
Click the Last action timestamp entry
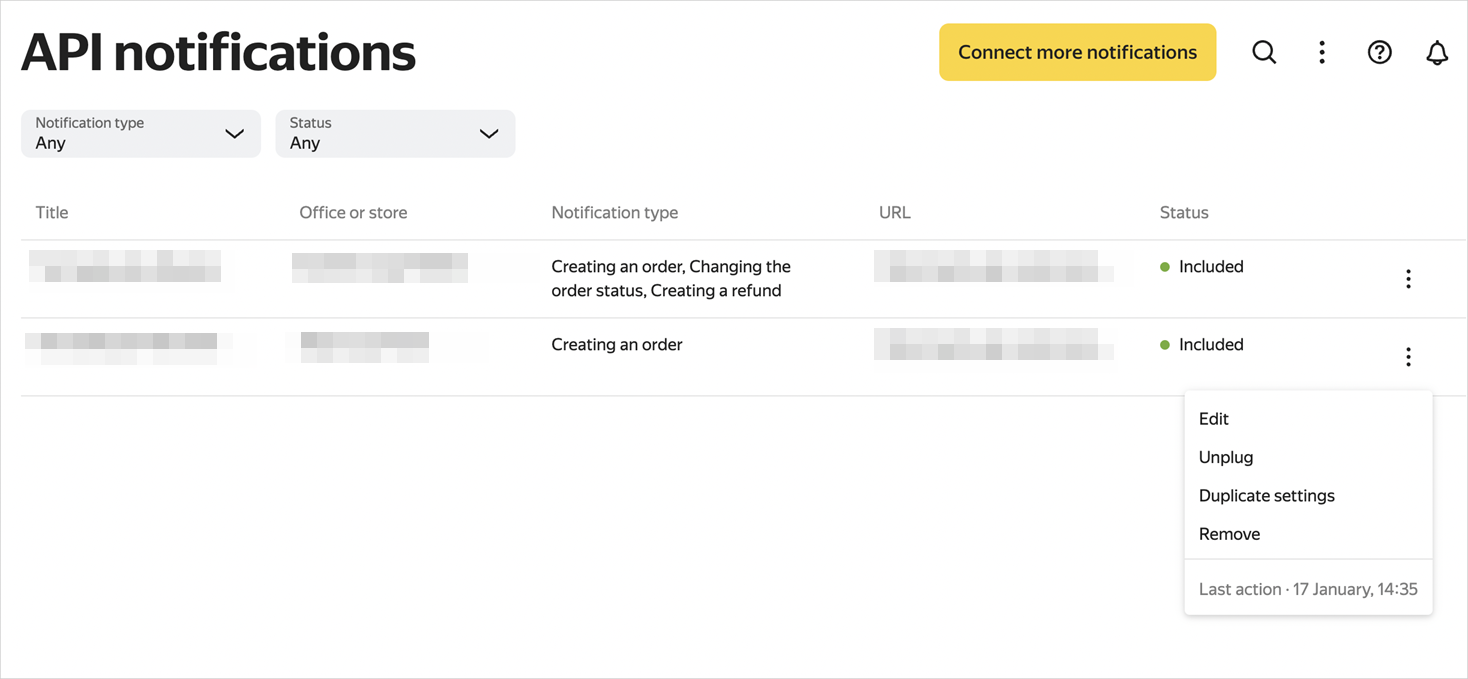click(x=1308, y=589)
